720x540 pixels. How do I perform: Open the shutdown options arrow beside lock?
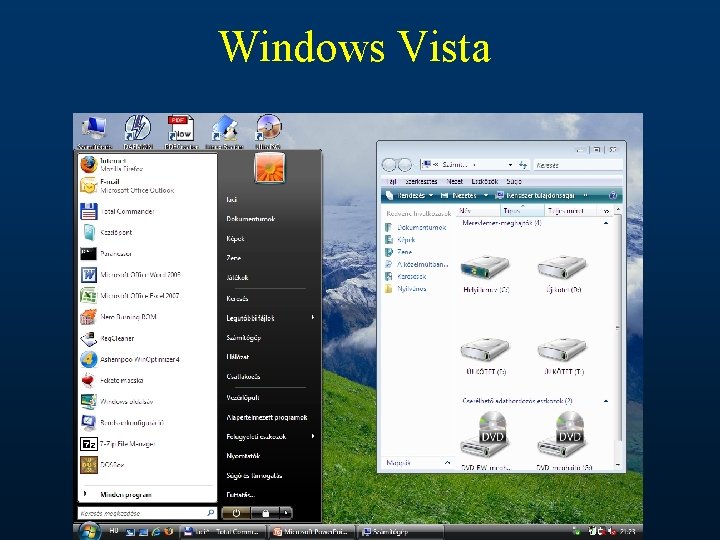[x=286, y=513]
